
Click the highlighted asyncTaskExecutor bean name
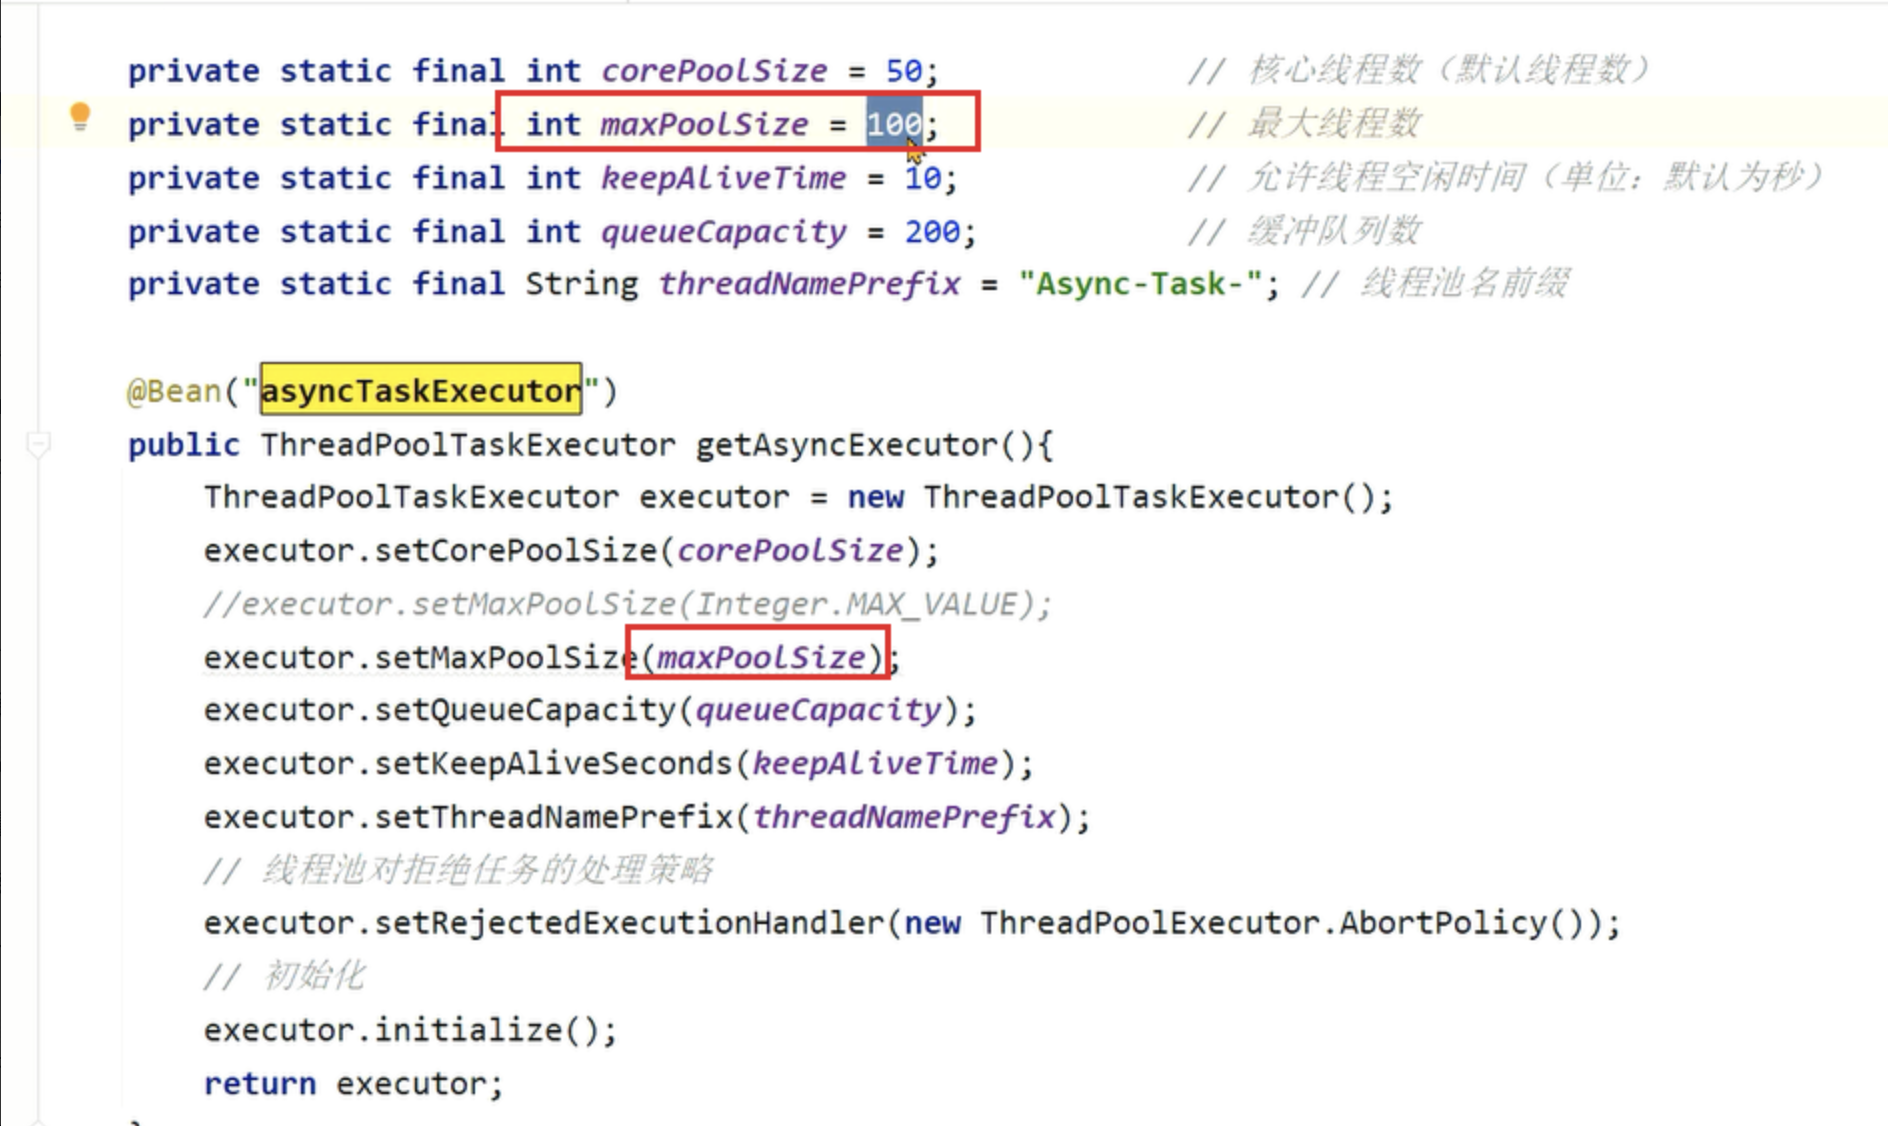[x=420, y=390]
